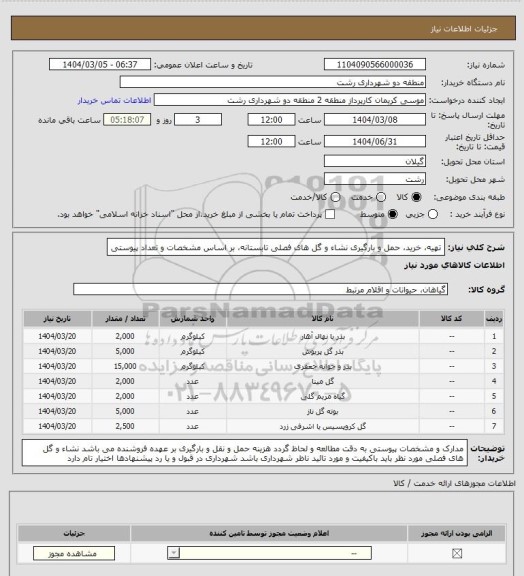Click the goods group field گیاهان، حیوانات
Image resolution: width=524 pixels, height=576 pixels.
(261, 289)
